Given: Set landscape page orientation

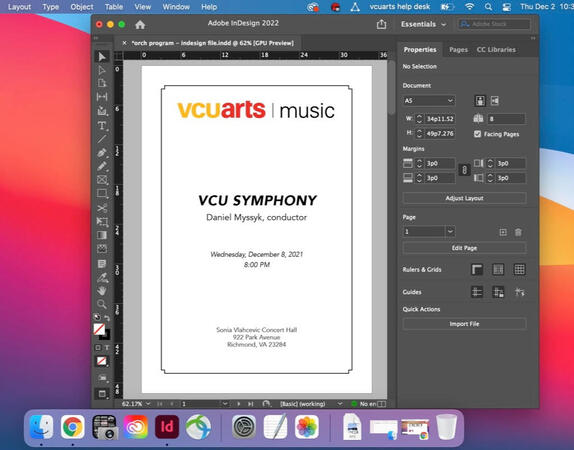Looking at the screenshot, I should pyautogui.click(x=495, y=101).
